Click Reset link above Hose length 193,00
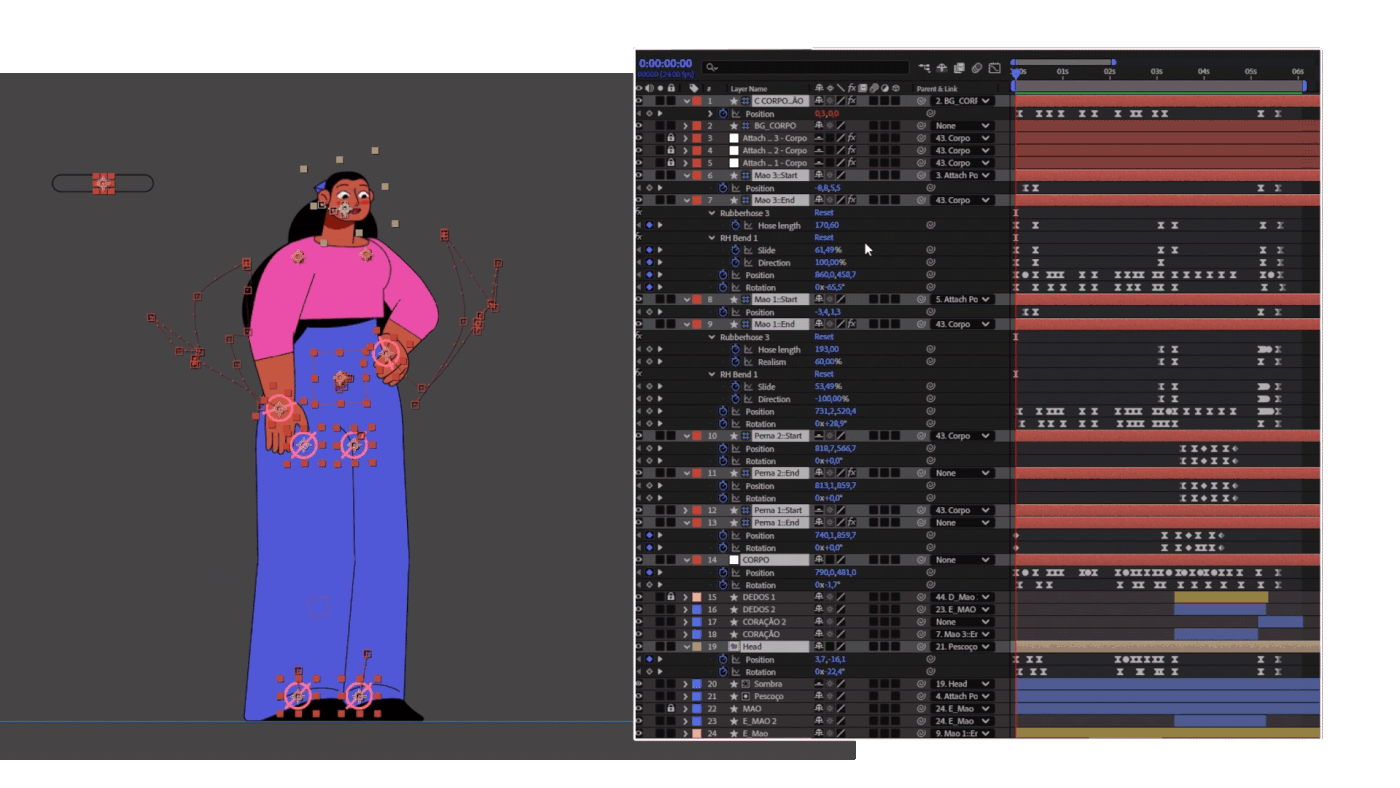 point(824,337)
